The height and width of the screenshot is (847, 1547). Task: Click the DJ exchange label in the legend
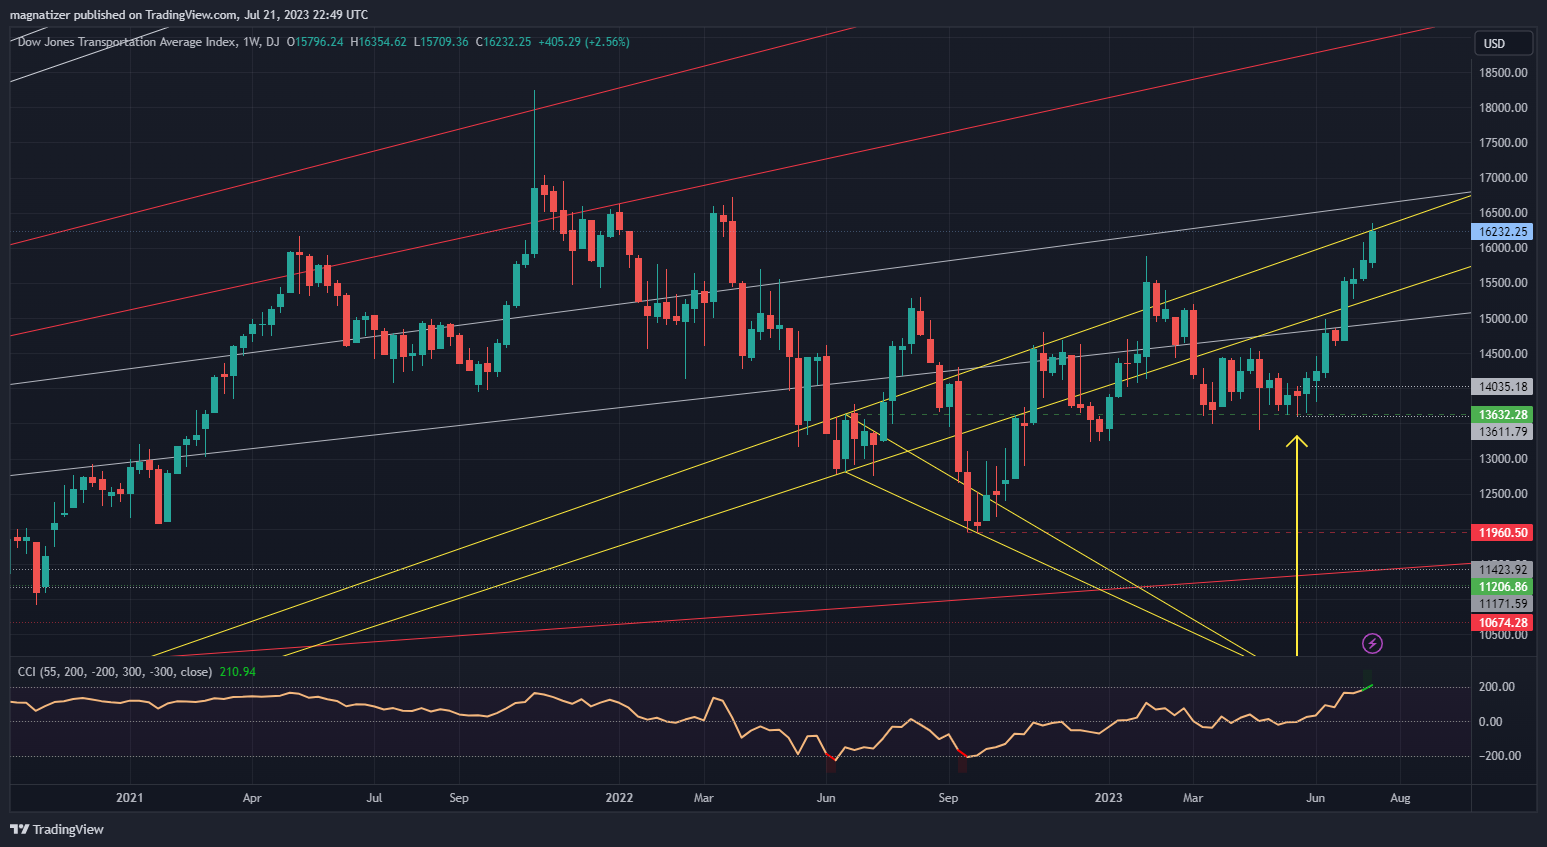(x=273, y=42)
